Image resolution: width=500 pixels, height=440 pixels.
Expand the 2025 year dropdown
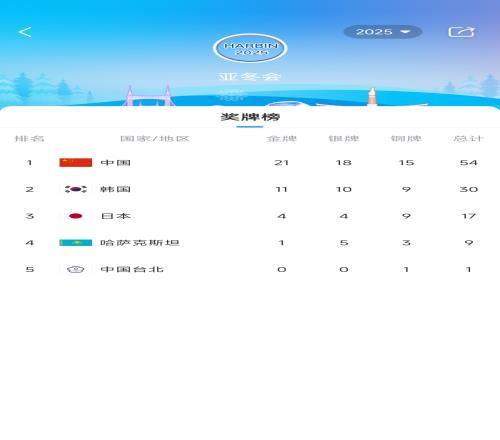point(383,32)
